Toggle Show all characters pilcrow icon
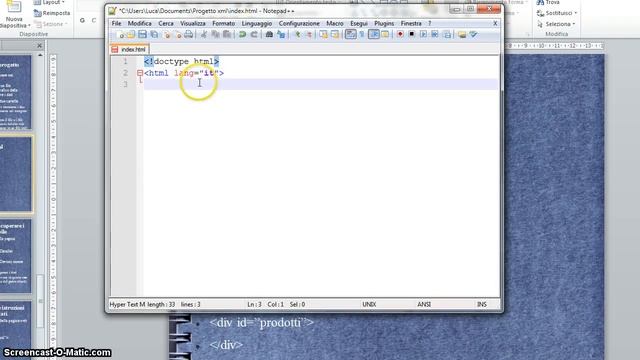 pos(362,35)
